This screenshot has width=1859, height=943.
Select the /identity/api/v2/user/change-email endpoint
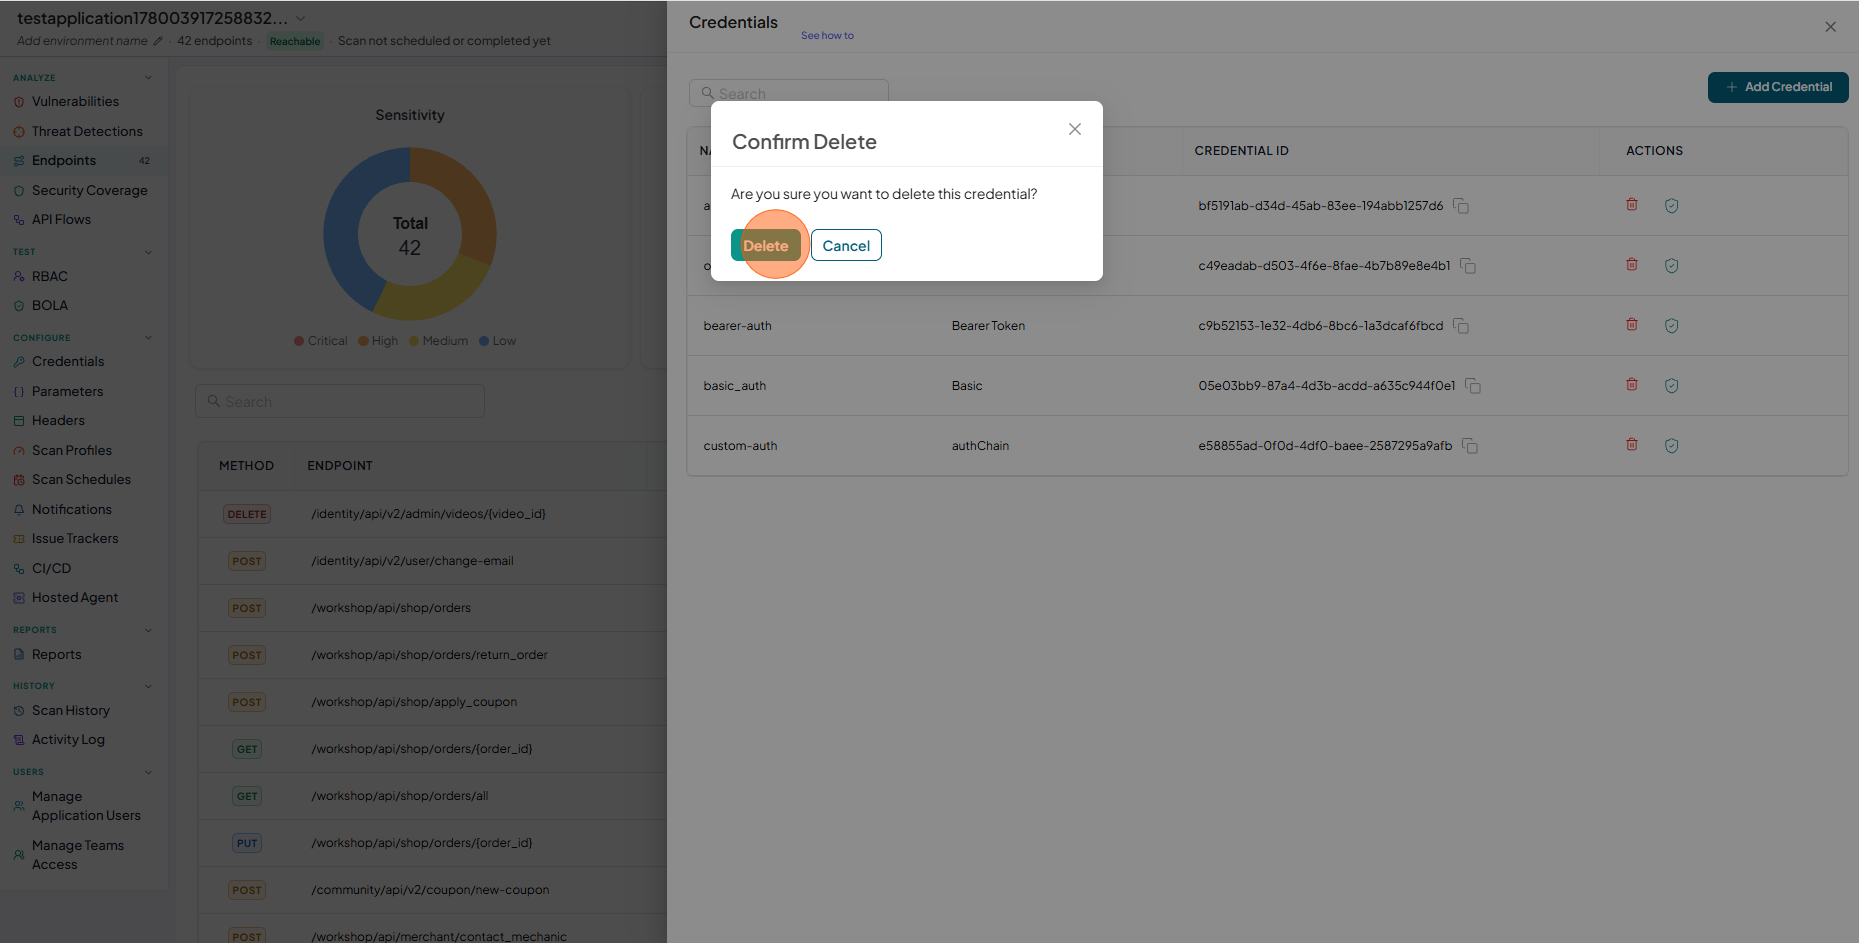click(412, 561)
